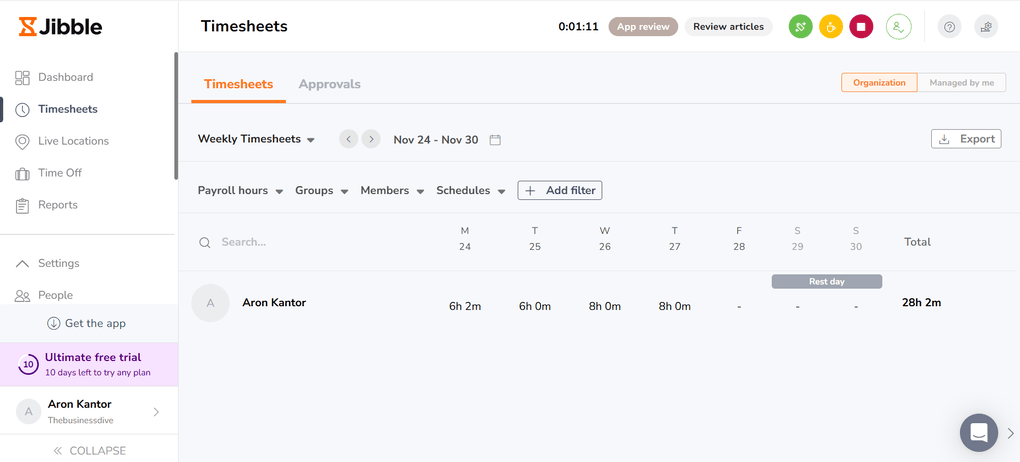This screenshot has width=1020, height=462.
Task: Click the Add filter button
Action: tap(560, 191)
